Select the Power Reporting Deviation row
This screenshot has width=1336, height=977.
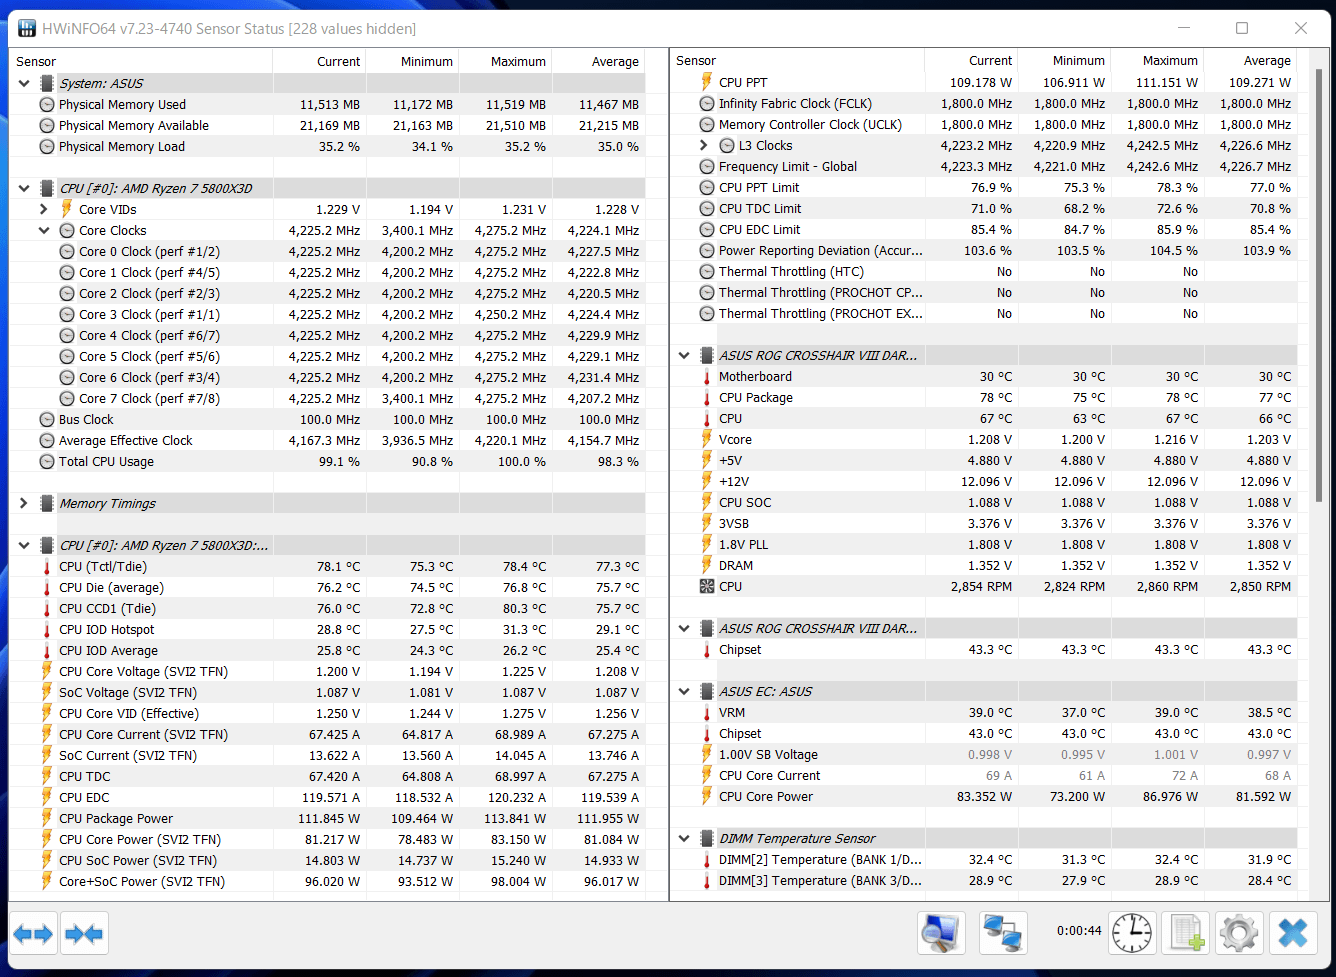pos(984,251)
